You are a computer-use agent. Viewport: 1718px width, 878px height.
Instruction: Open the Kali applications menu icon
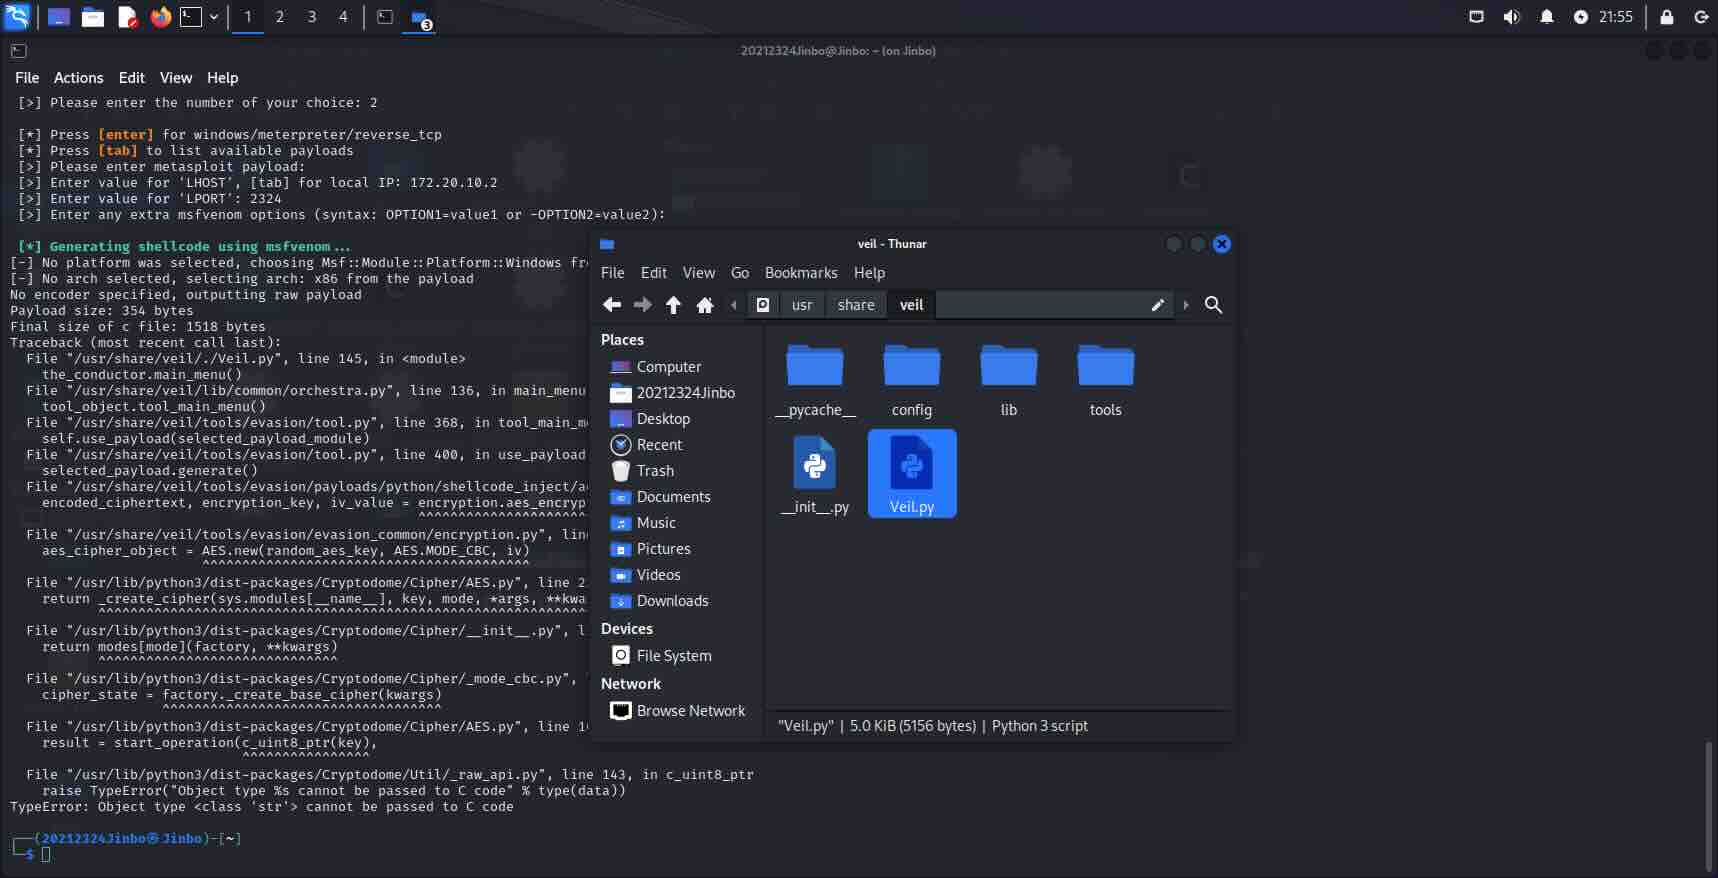17,17
